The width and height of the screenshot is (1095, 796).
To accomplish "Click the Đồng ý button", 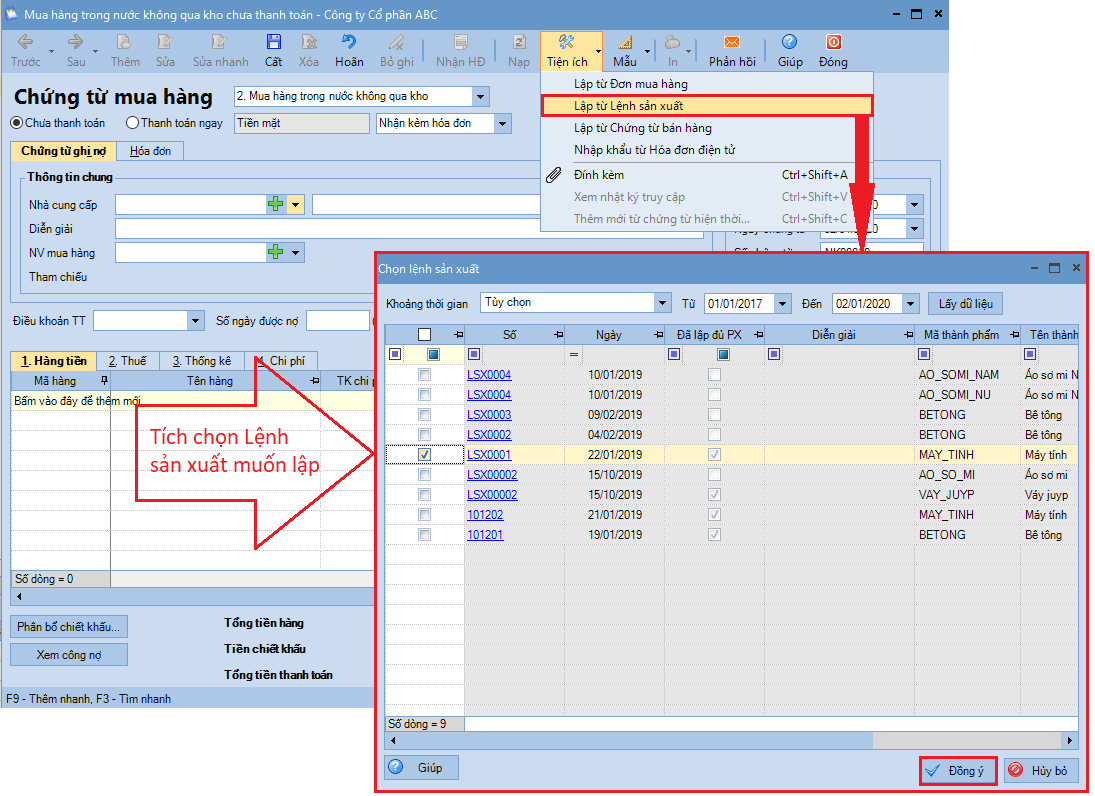I will click(x=957, y=771).
